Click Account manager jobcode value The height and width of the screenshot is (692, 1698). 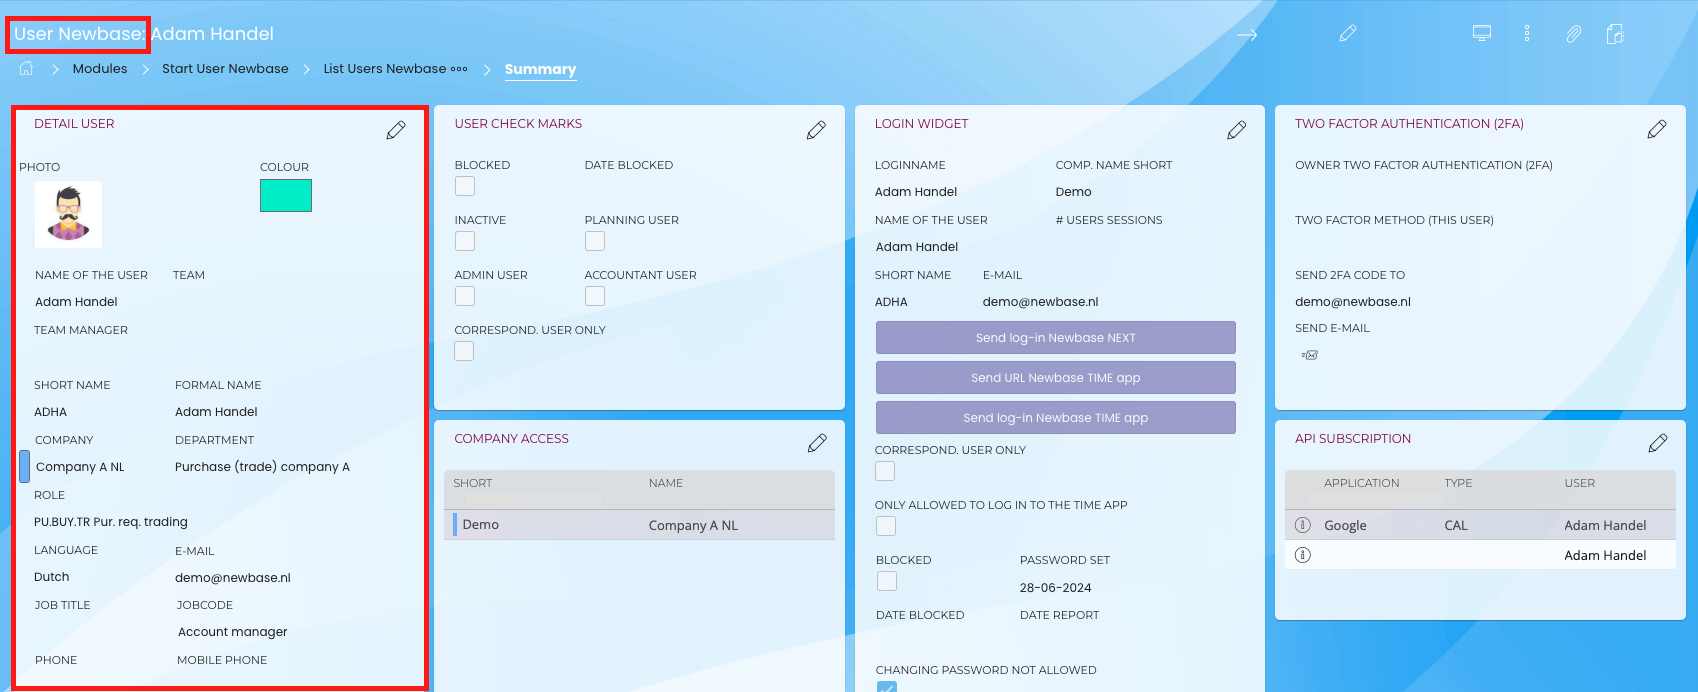coord(232,632)
